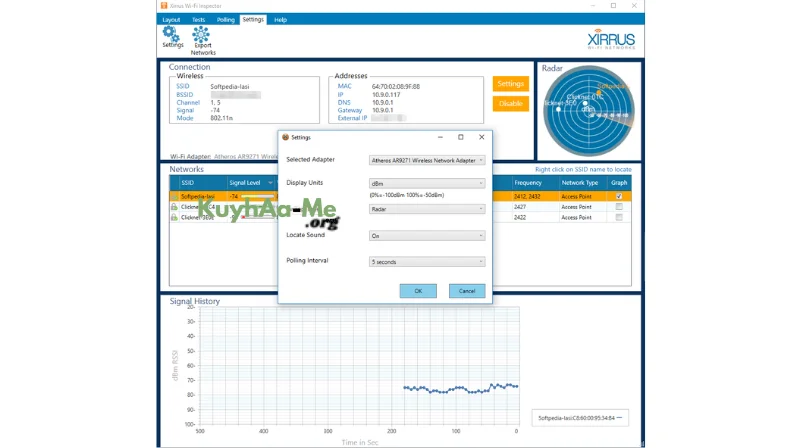
Task: Open the Signal Level column sort arrow
Action: point(270,183)
